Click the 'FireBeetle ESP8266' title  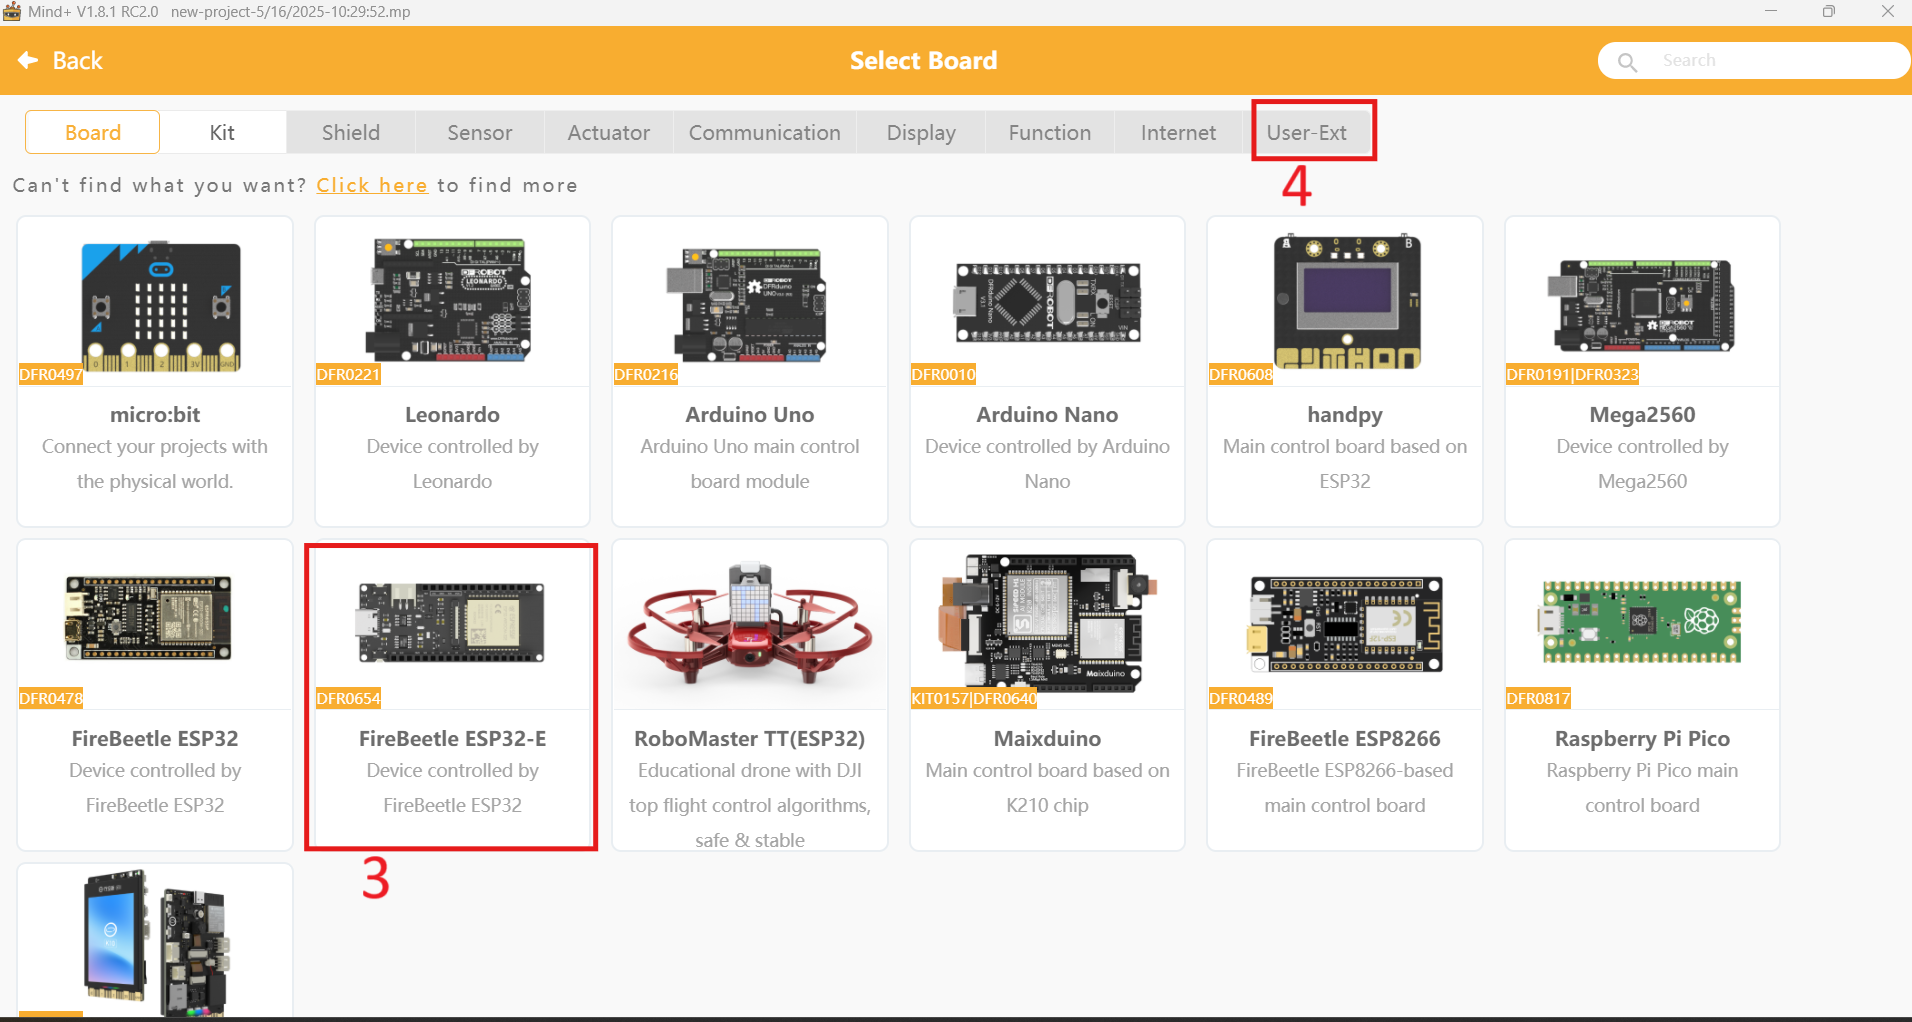[x=1345, y=739]
